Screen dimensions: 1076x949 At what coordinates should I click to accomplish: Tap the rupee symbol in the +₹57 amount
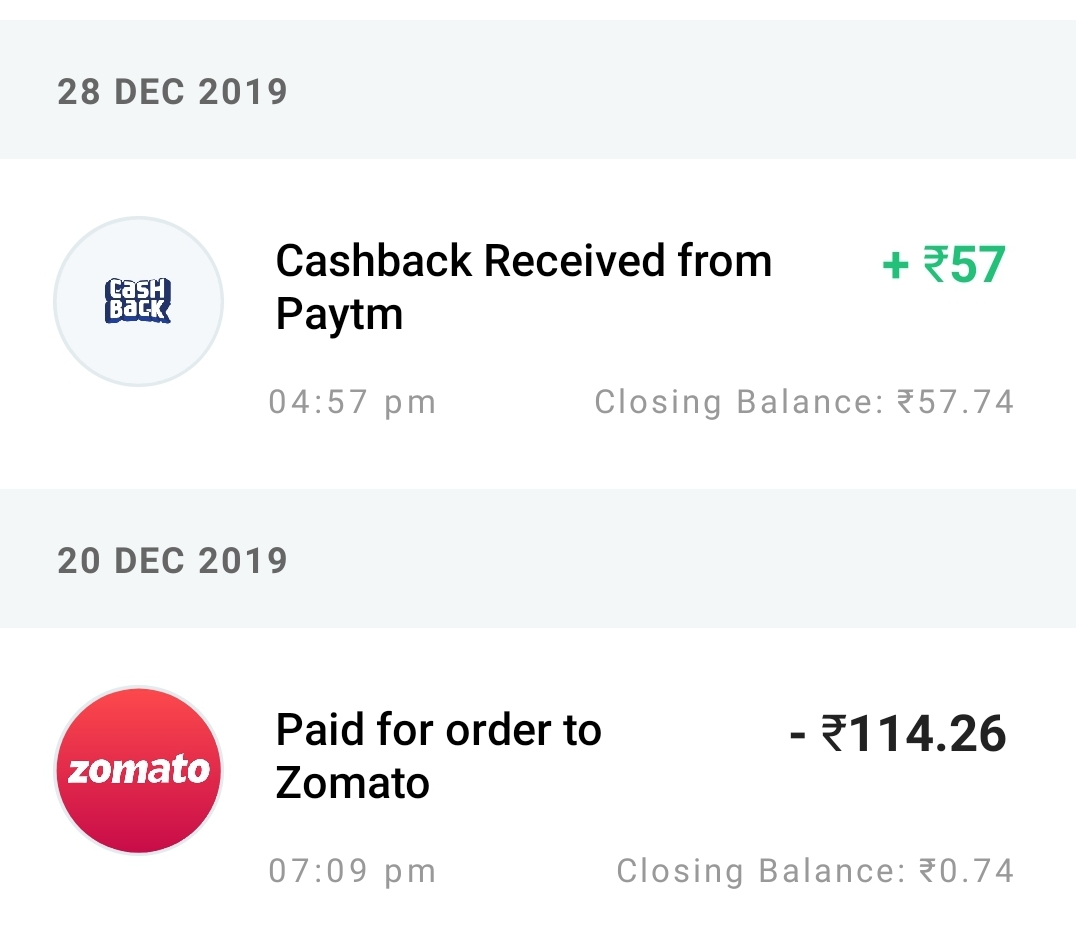[x=935, y=266]
